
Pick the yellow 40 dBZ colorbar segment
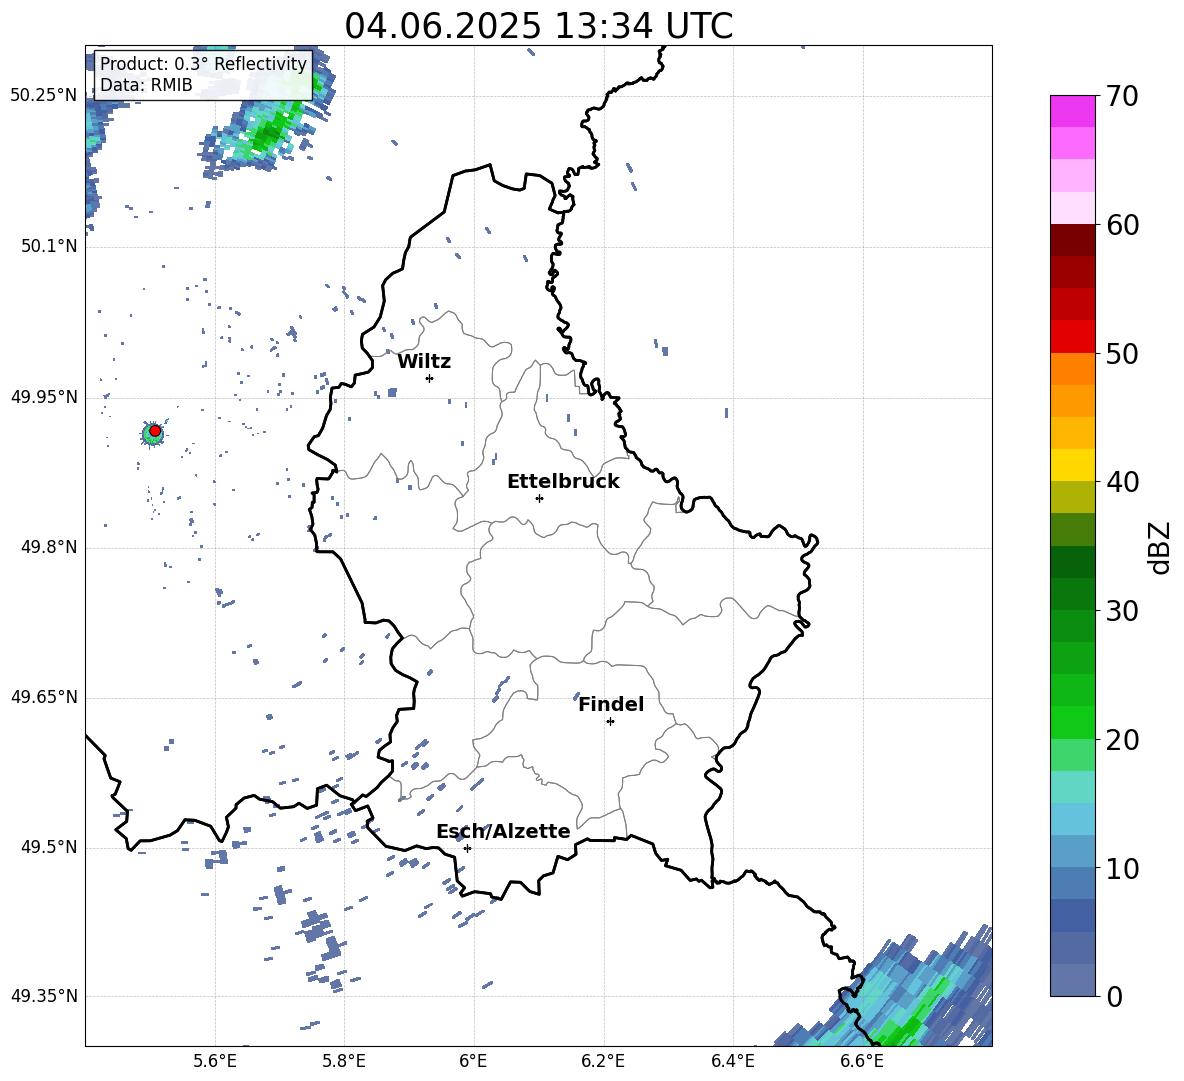pos(1072,465)
